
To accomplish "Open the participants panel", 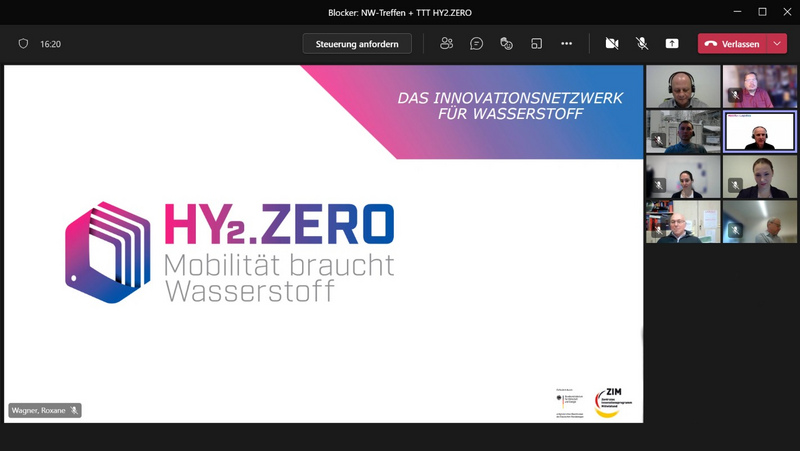I will coord(446,44).
